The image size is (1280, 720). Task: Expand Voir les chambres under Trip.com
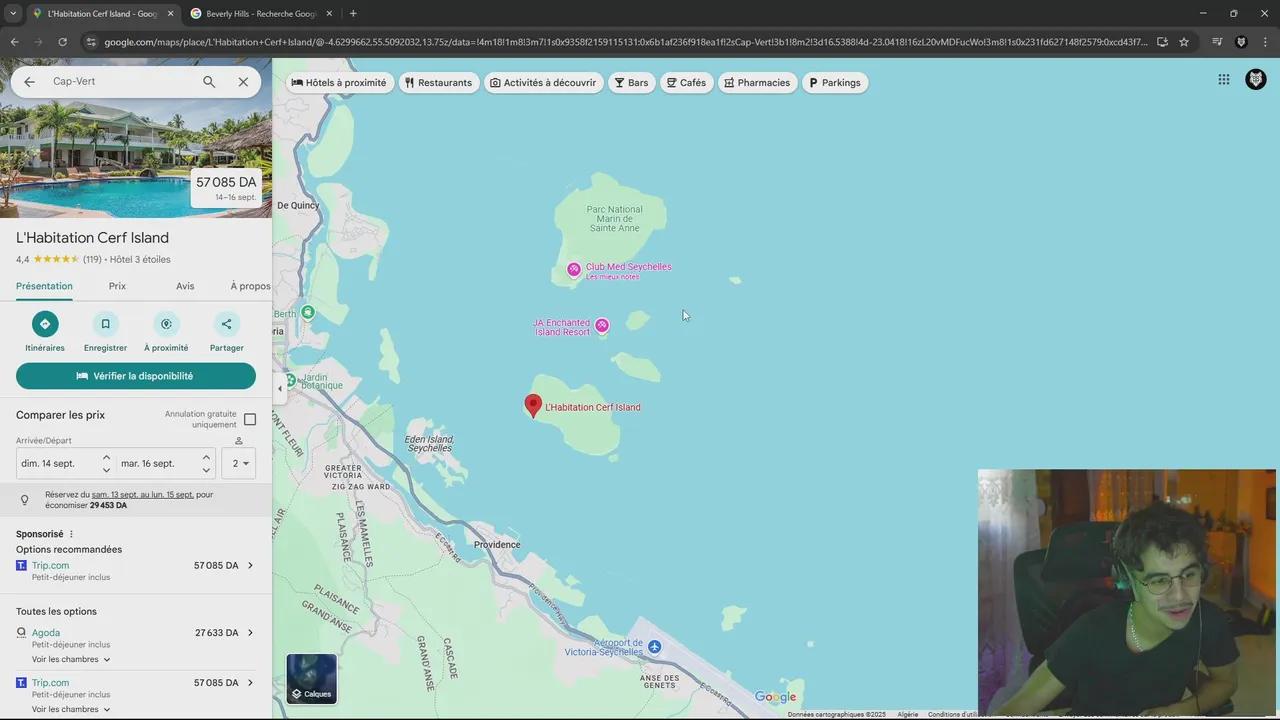(x=71, y=710)
